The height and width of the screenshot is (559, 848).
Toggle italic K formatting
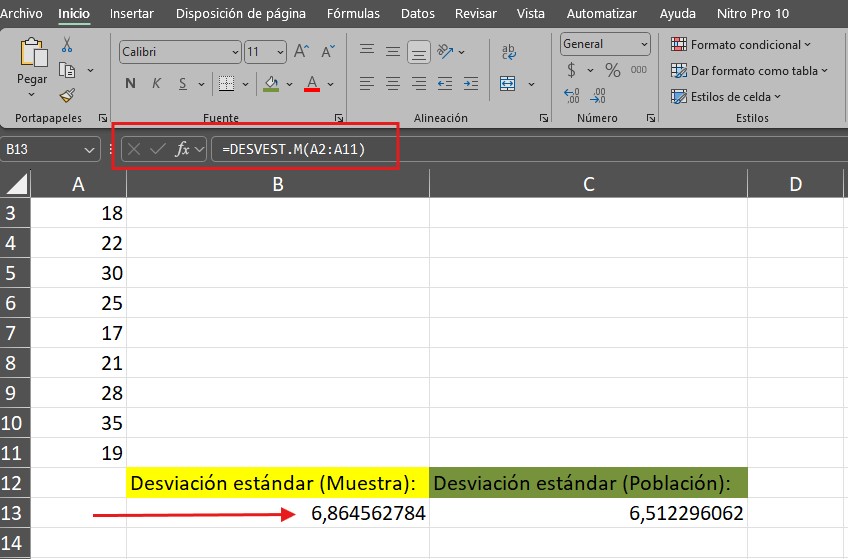click(x=156, y=84)
